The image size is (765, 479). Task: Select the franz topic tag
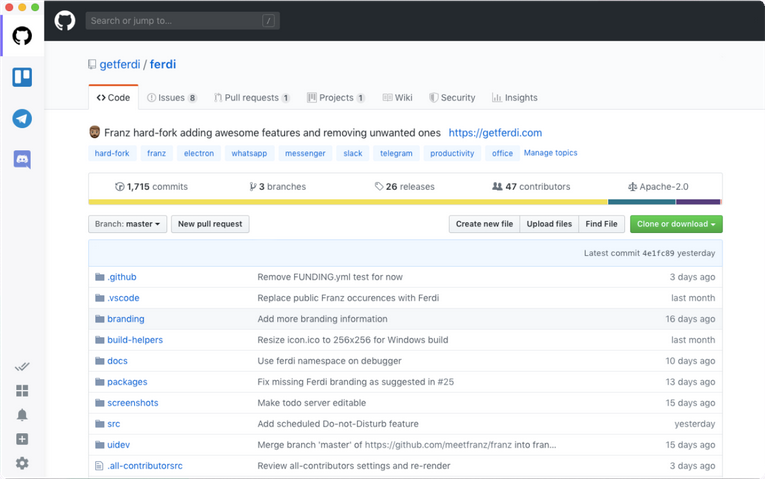(156, 153)
